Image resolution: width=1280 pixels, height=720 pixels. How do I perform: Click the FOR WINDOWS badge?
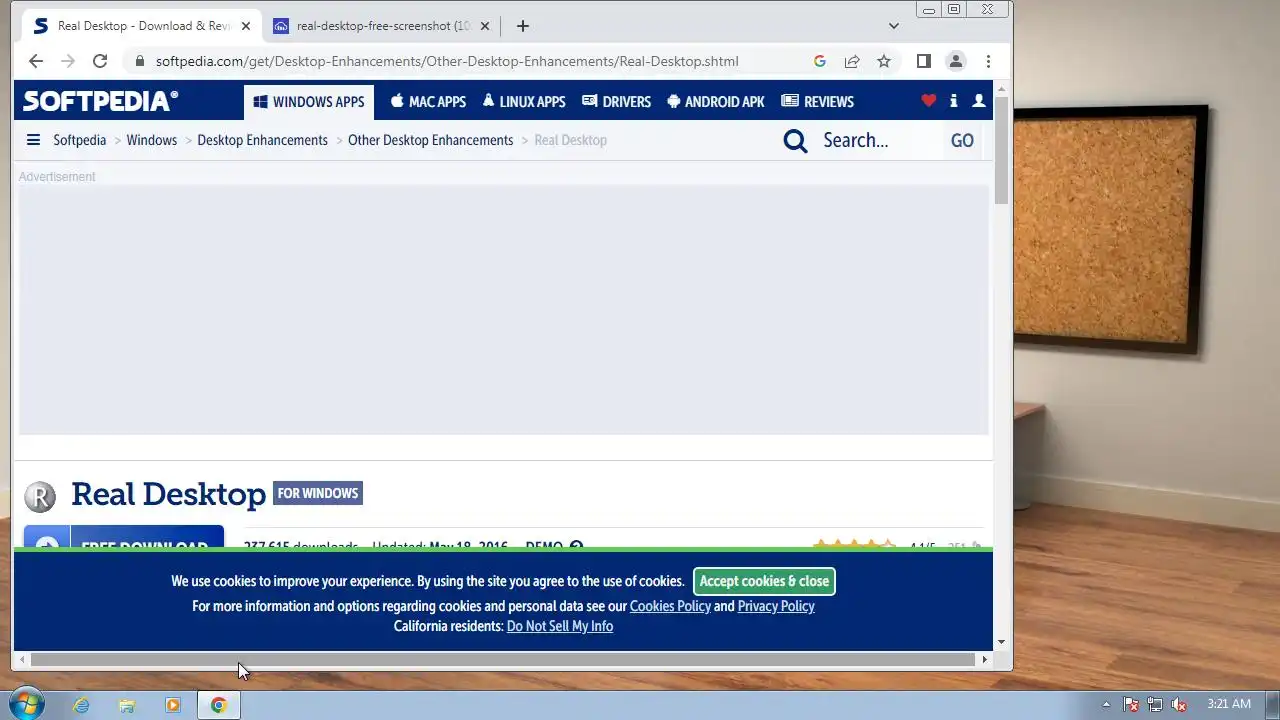318,493
